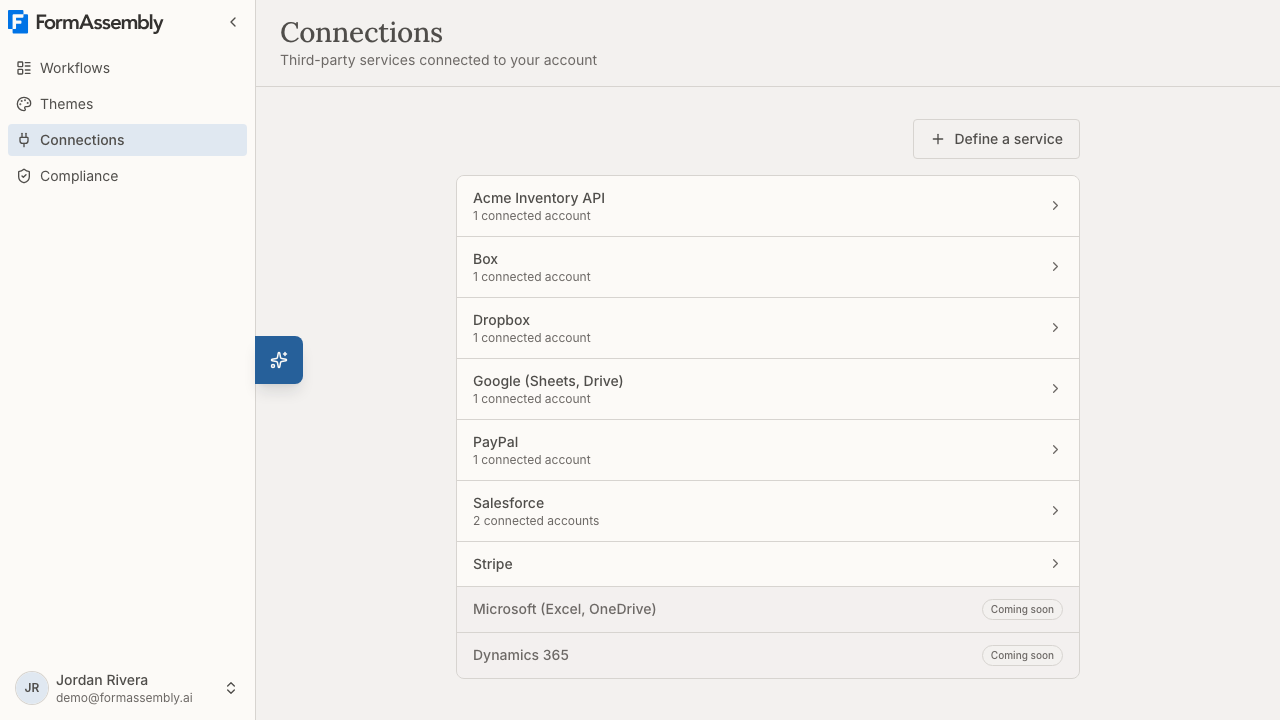Click the Dynamics 365 label
The height and width of the screenshot is (720, 1280).
(x=521, y=655)
